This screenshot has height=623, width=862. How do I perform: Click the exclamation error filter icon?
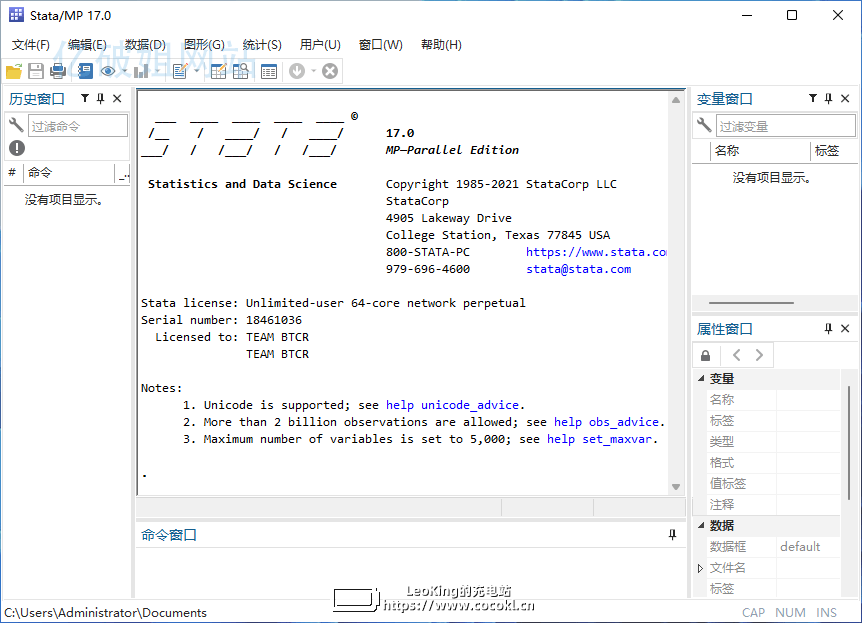click(x=17, y=148)
